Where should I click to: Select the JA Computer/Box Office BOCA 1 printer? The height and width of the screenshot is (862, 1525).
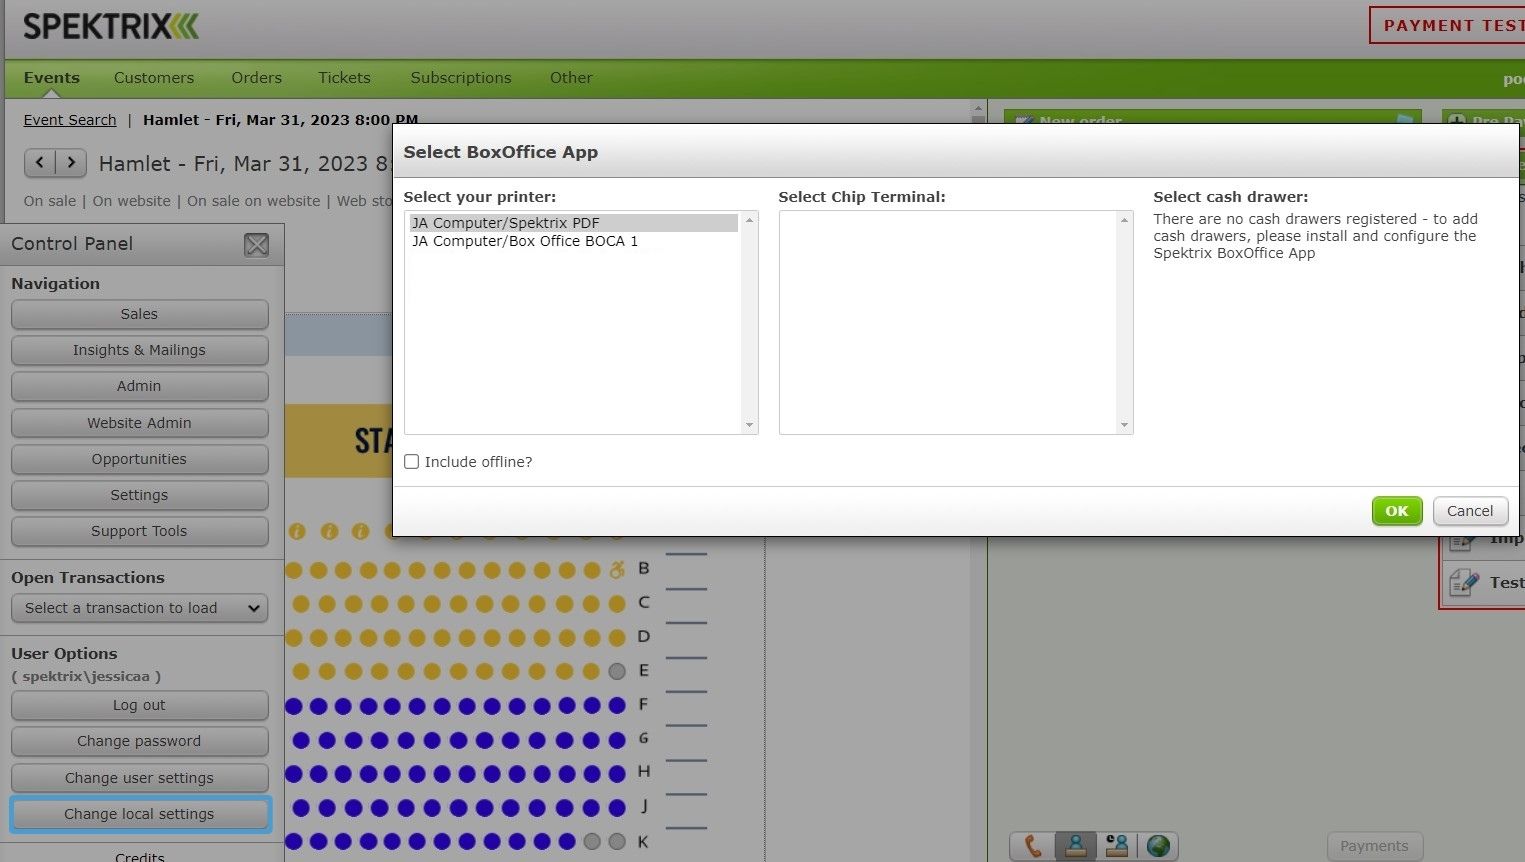[573, 241]
